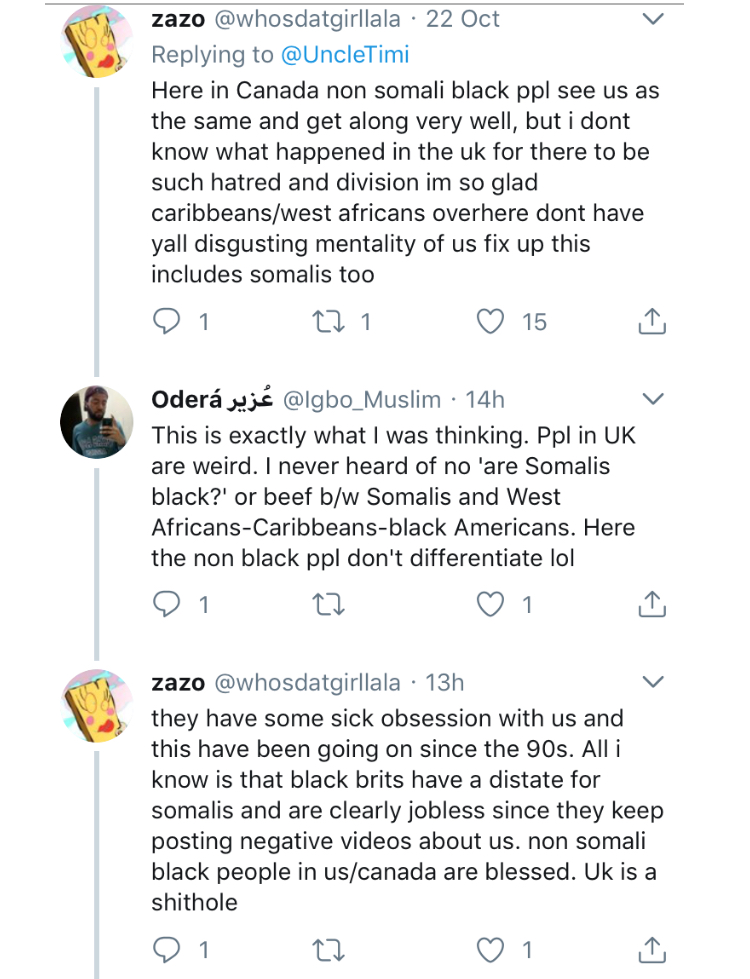Like zazo's tweet with 15 likes
The image size is (750, 979).
[489, 322]
